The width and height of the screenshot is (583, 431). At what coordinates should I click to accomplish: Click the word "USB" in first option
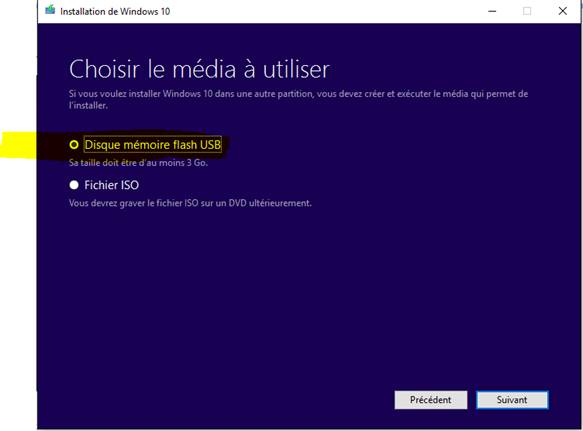[x=210, y=145]
